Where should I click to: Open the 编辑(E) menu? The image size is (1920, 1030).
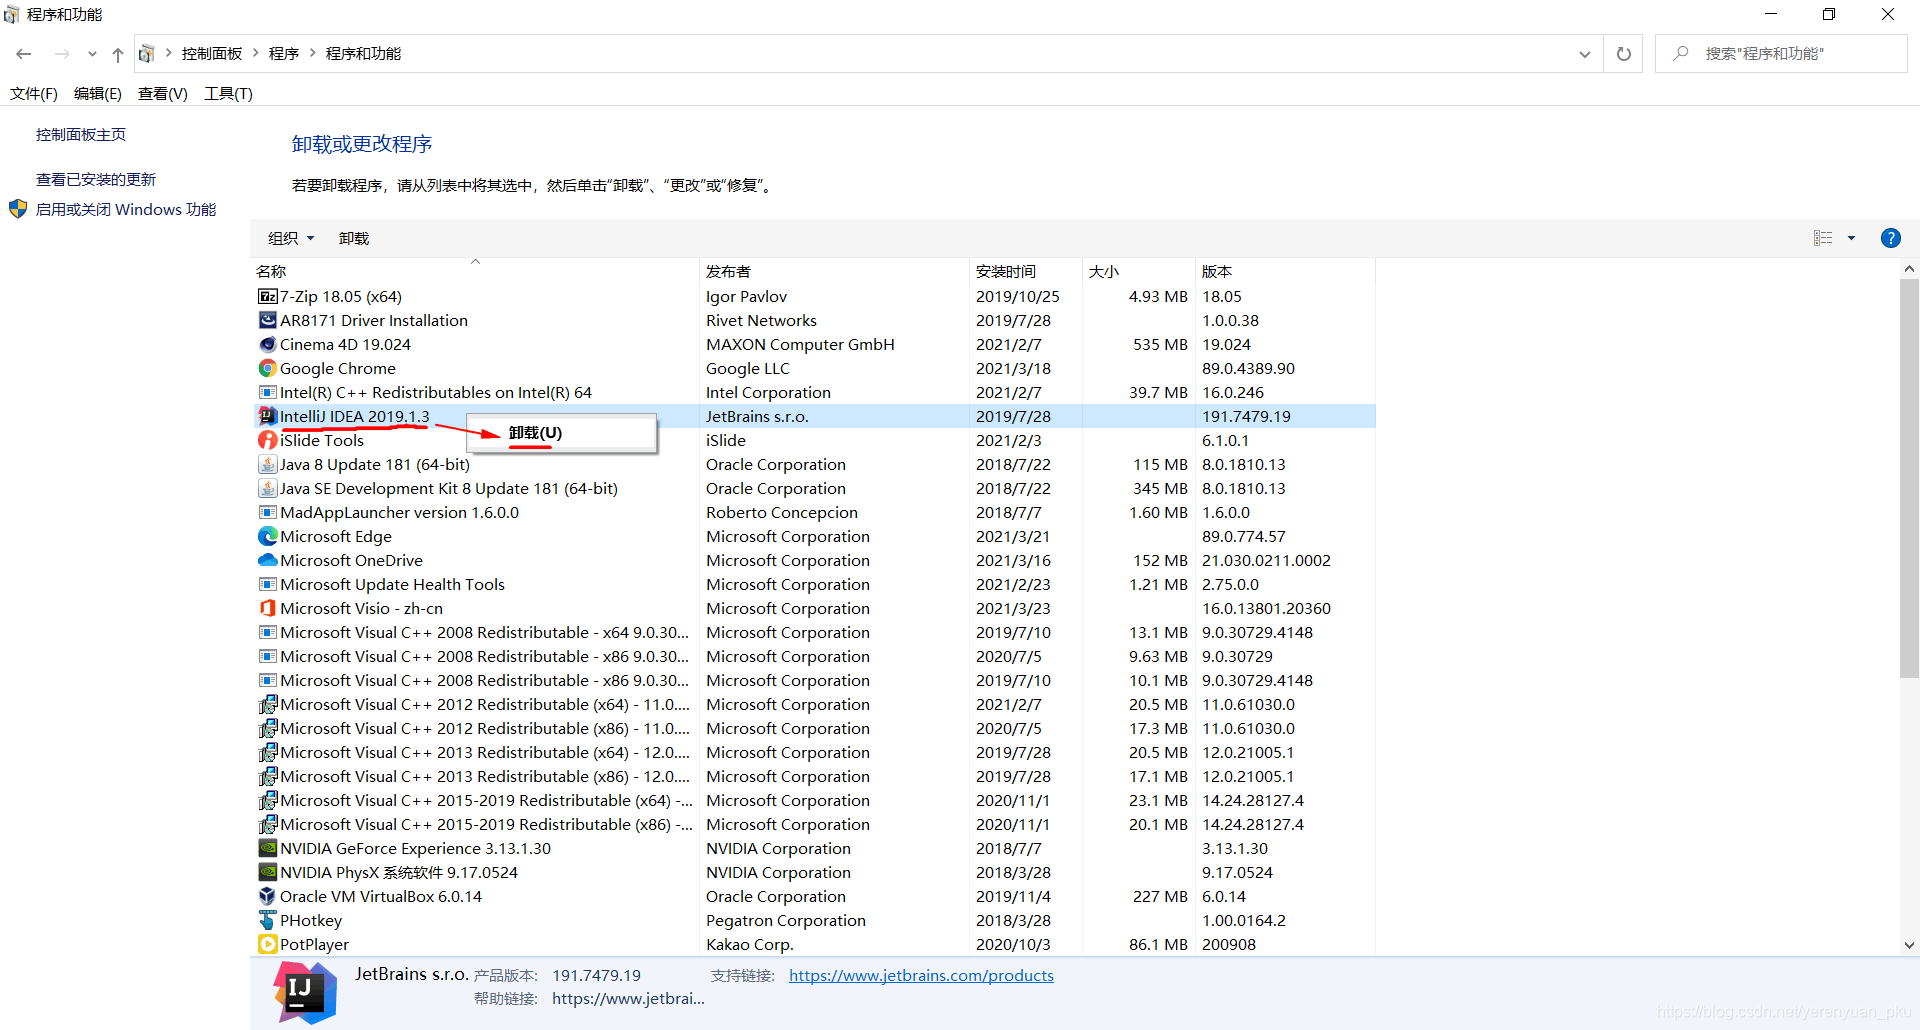pyautogui.click(x=98, y=93)
